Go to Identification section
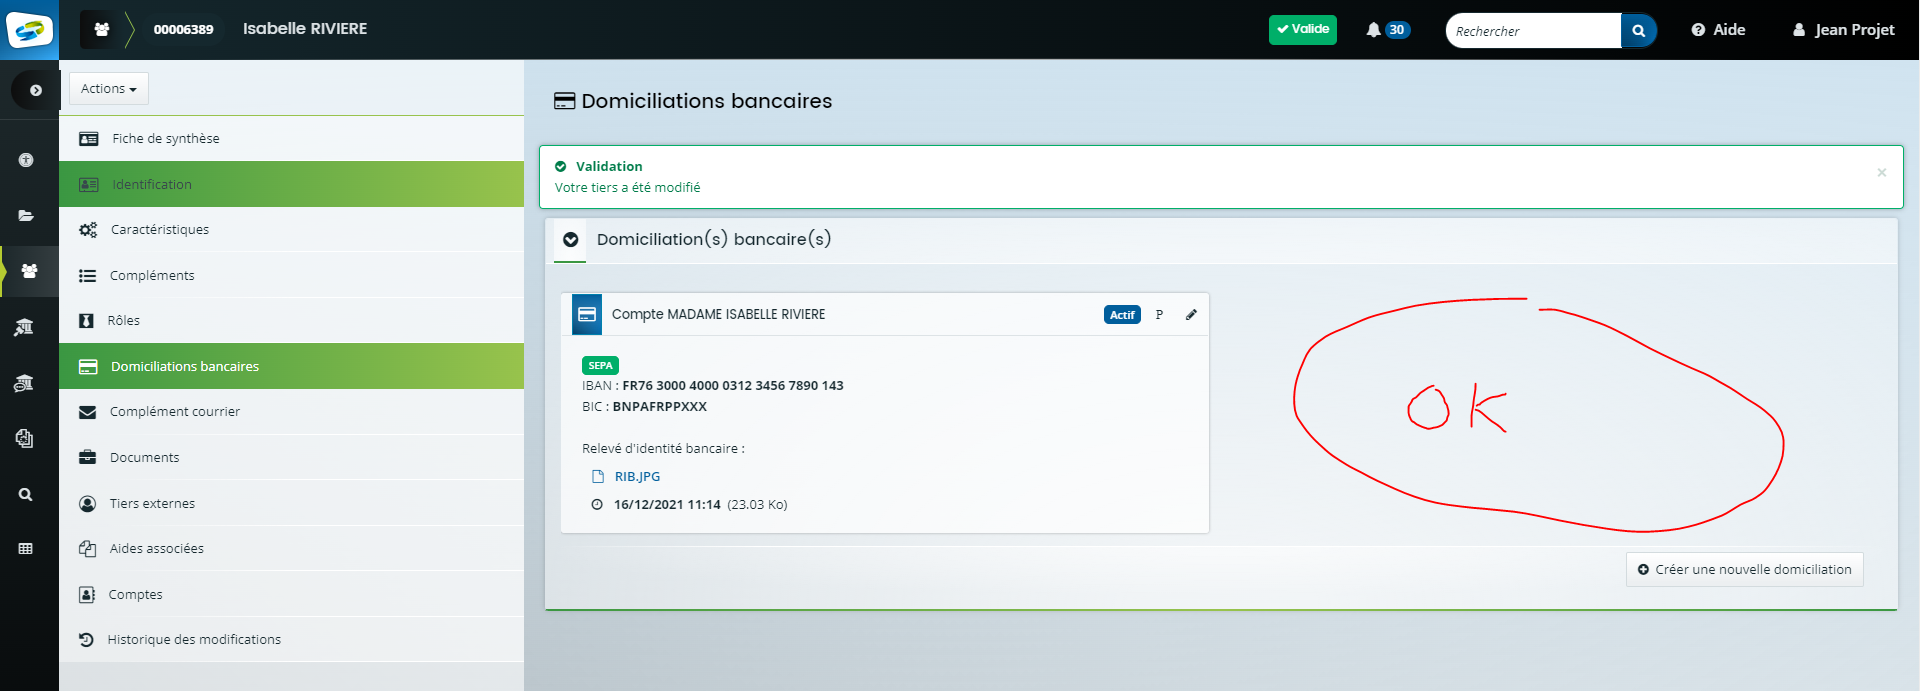 click(x=291, y=184)
